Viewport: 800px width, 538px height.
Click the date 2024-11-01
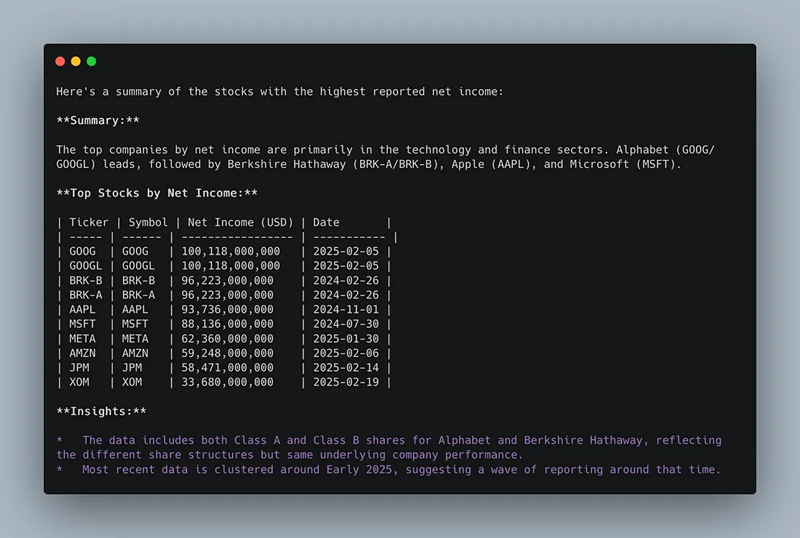pos(346,309)
